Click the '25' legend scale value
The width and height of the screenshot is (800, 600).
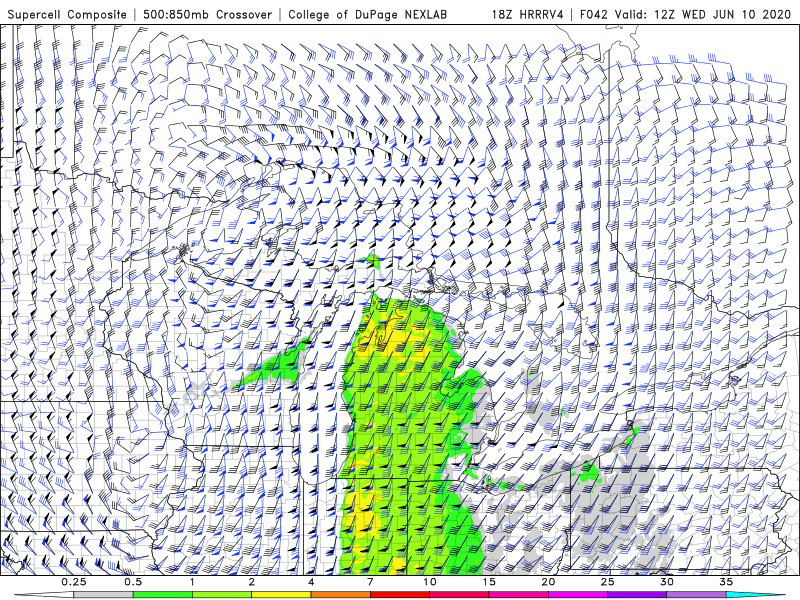pyautogui.click(x=607, y=582)
